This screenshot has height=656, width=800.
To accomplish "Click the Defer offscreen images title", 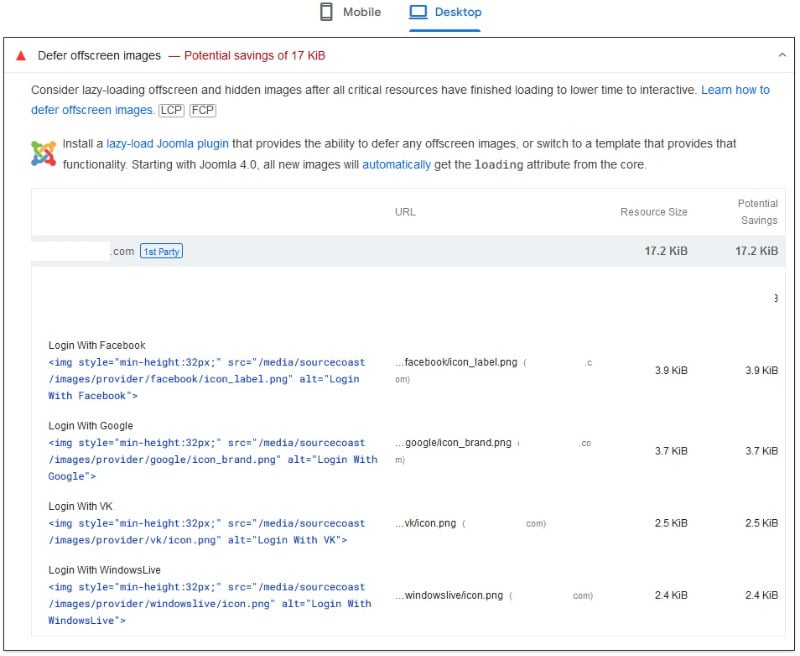I will 99,56.
